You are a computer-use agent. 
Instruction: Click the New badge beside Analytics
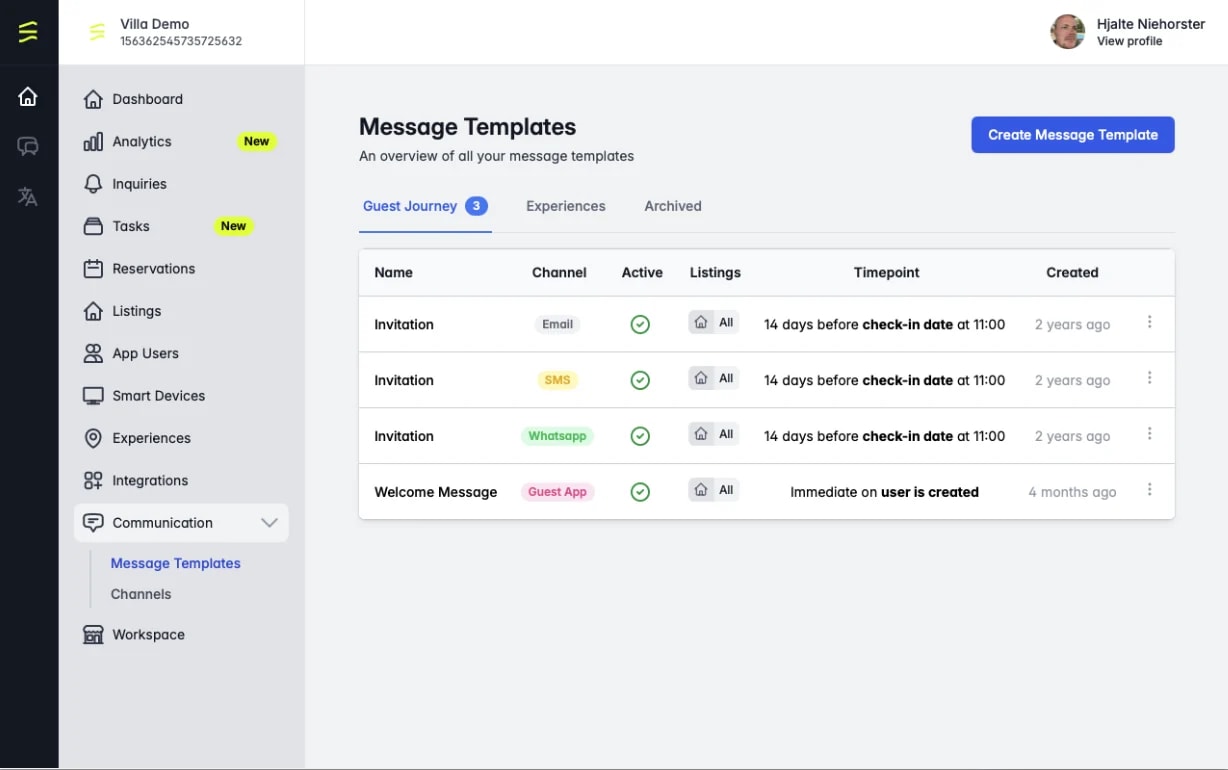[x=257, y=142]
